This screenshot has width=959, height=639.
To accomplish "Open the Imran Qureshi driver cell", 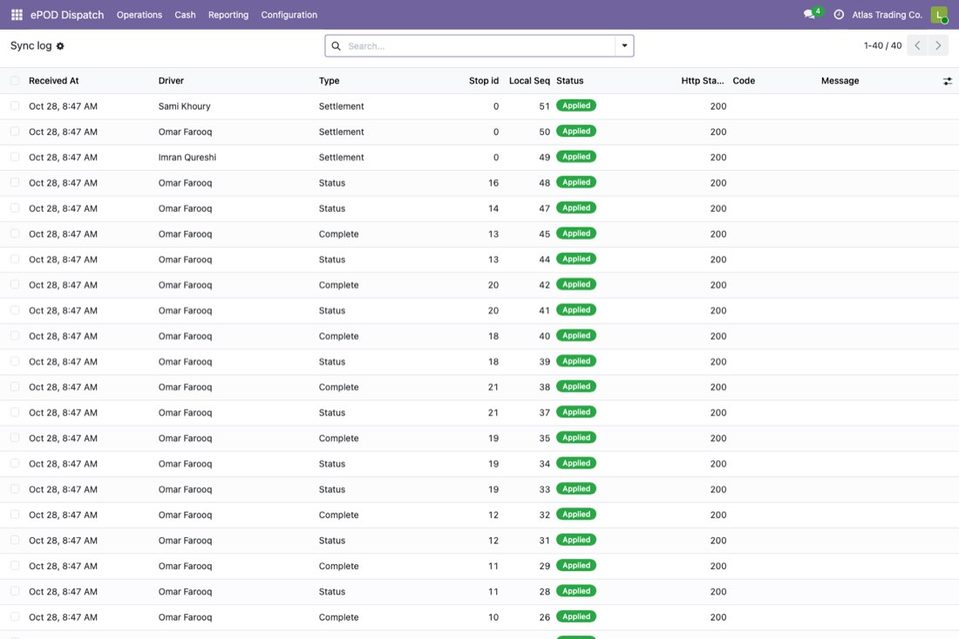I will [x=187, y=157].
